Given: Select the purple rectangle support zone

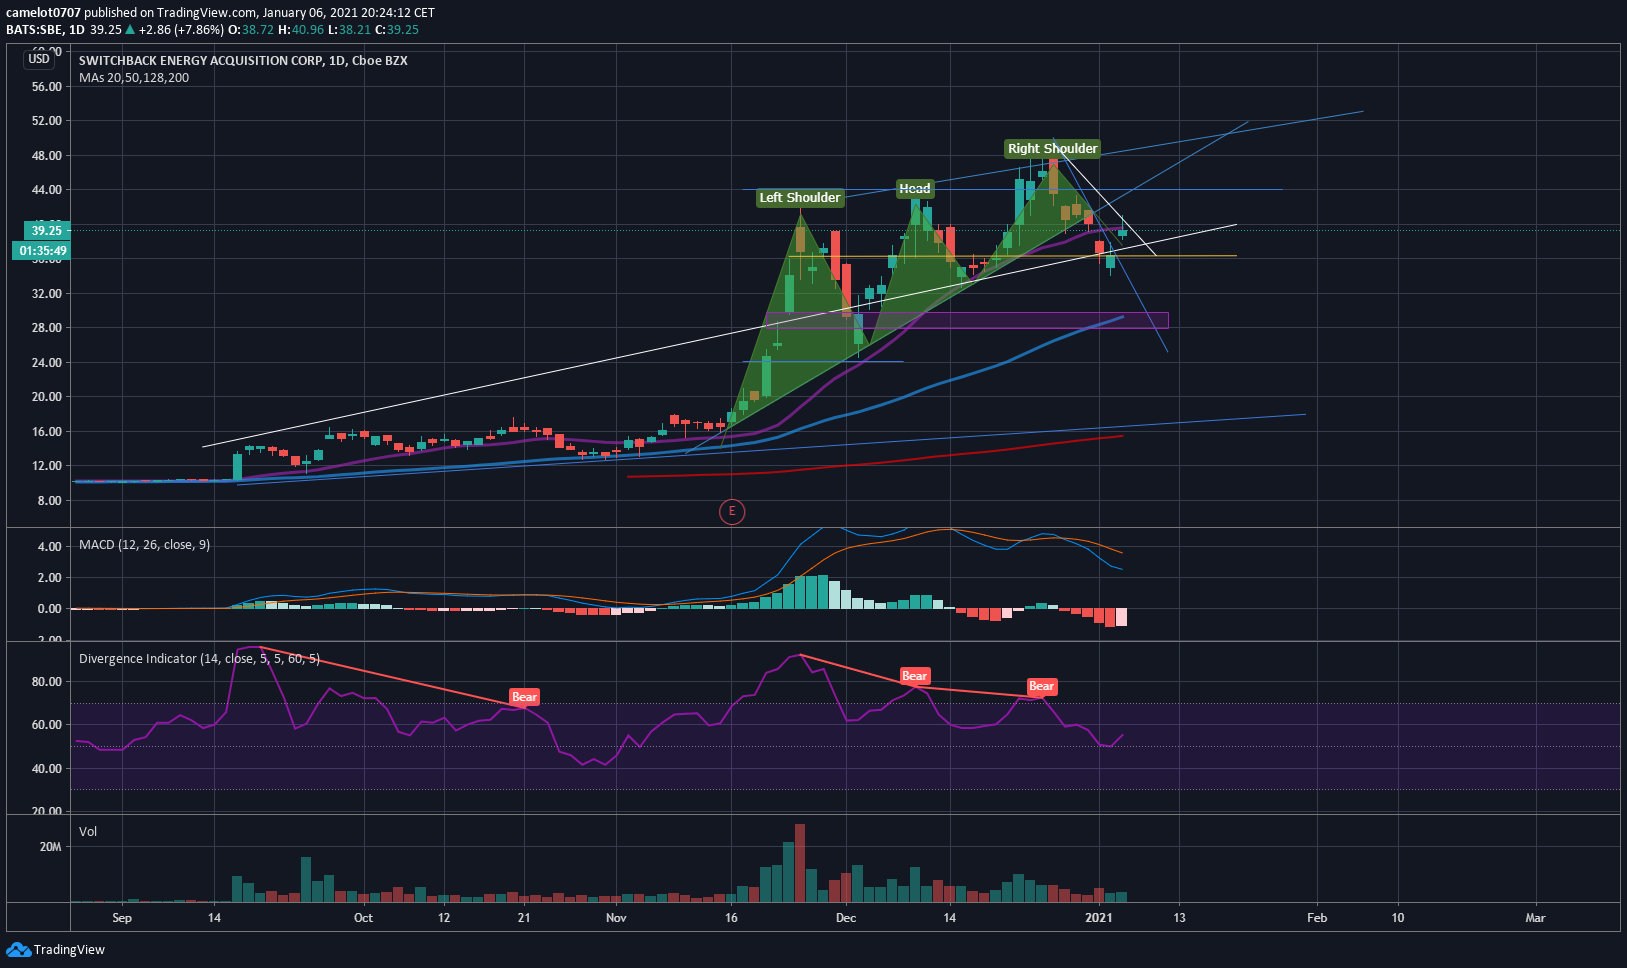Looking at the screenshot, I should pos(967,320).
